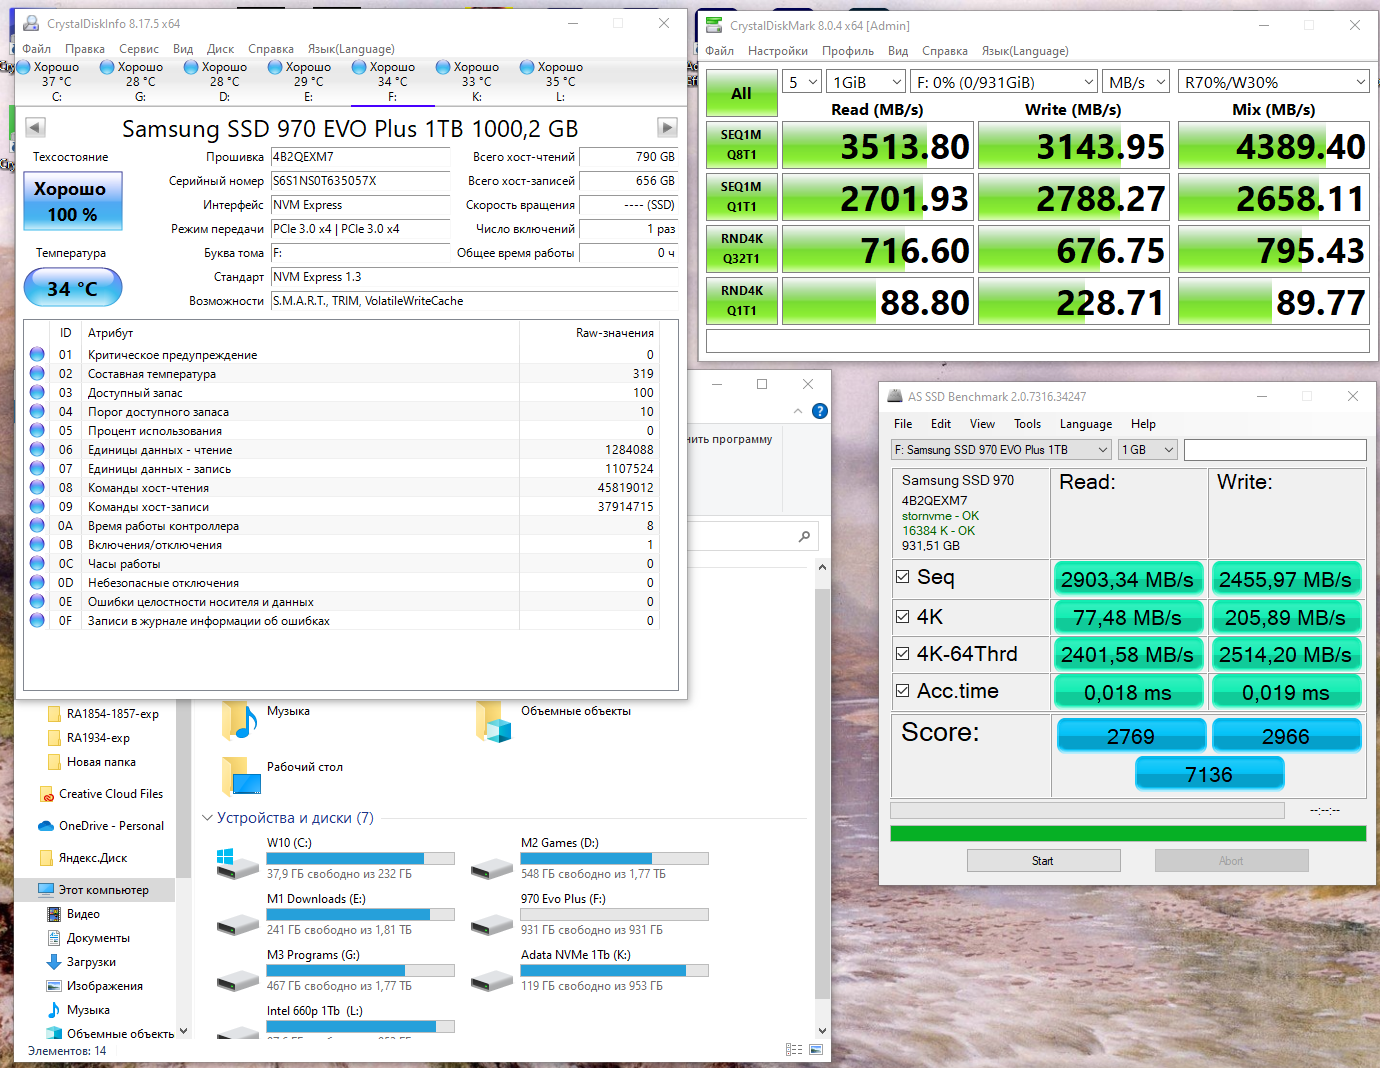Open Диск menu in CrystalDiskInfo
Viewport: 1380px width, 1068px height.
220,49
